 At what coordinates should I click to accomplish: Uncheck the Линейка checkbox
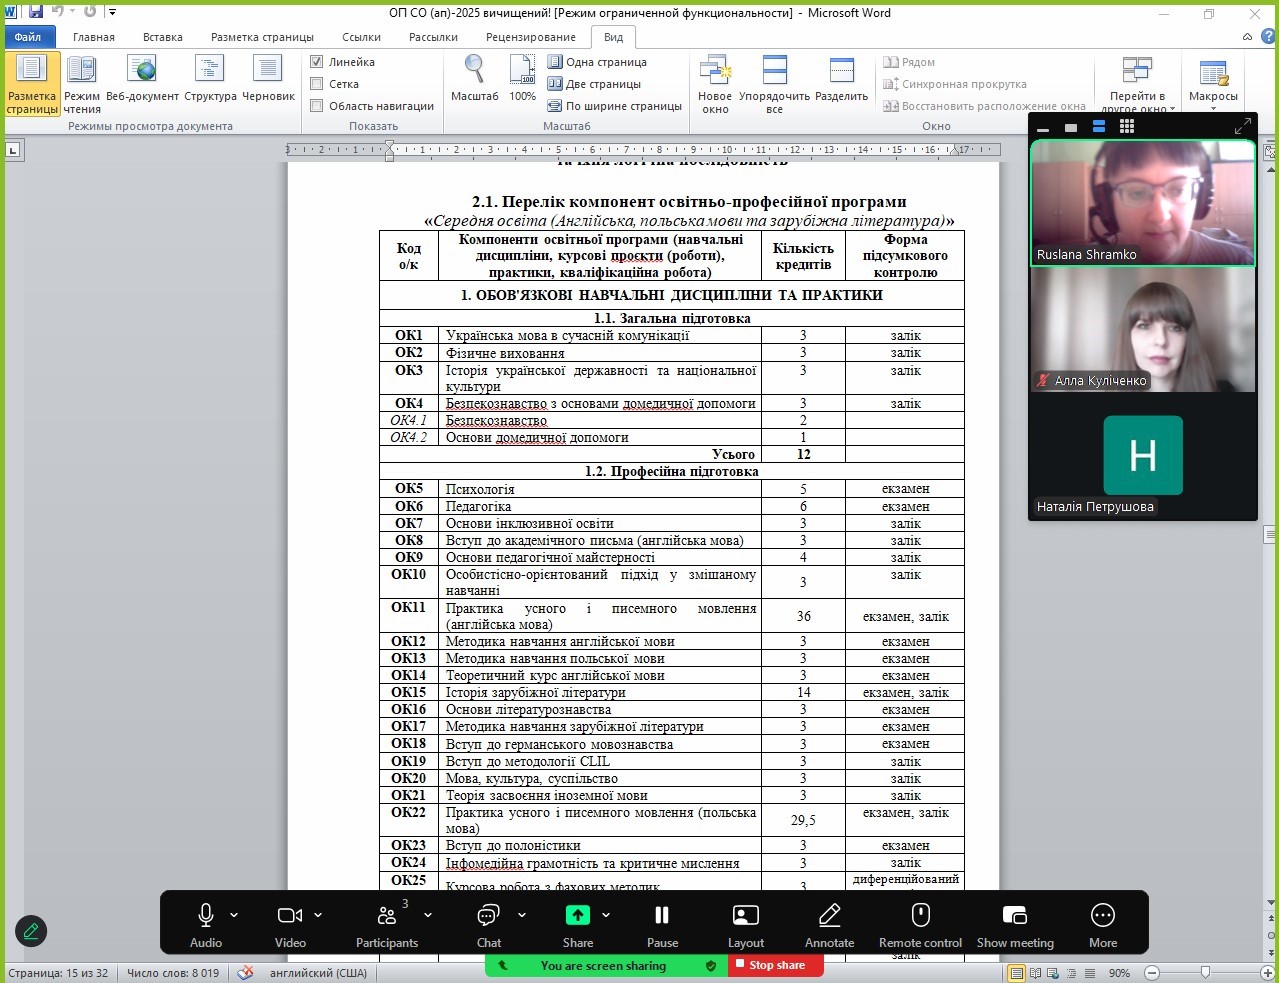pos(317,62)
